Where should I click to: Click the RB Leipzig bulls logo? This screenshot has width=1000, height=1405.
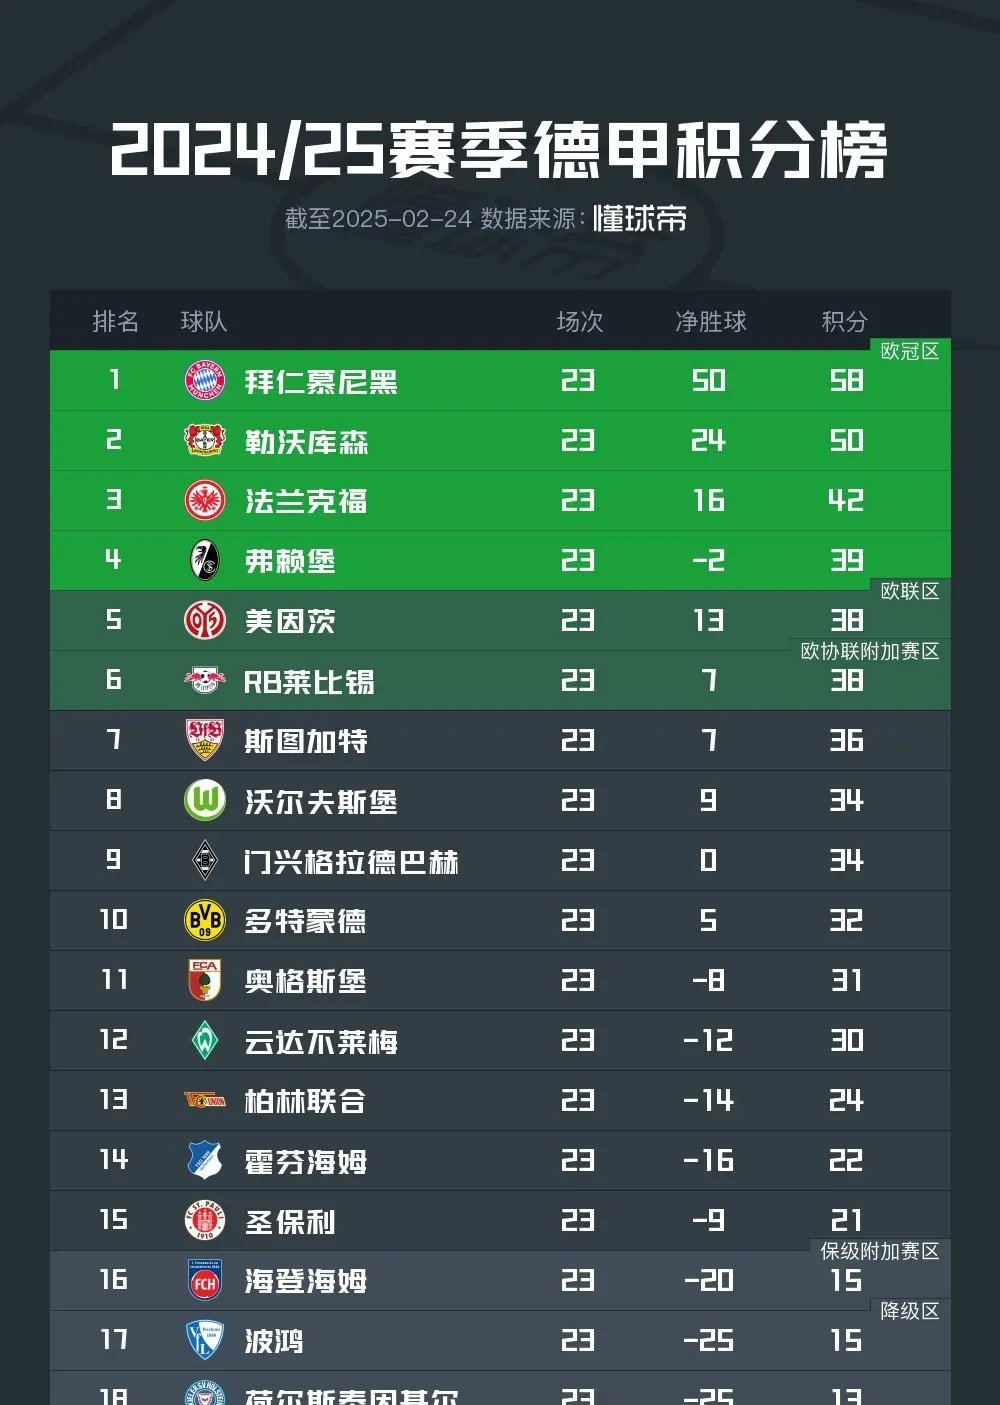point(205,680)
